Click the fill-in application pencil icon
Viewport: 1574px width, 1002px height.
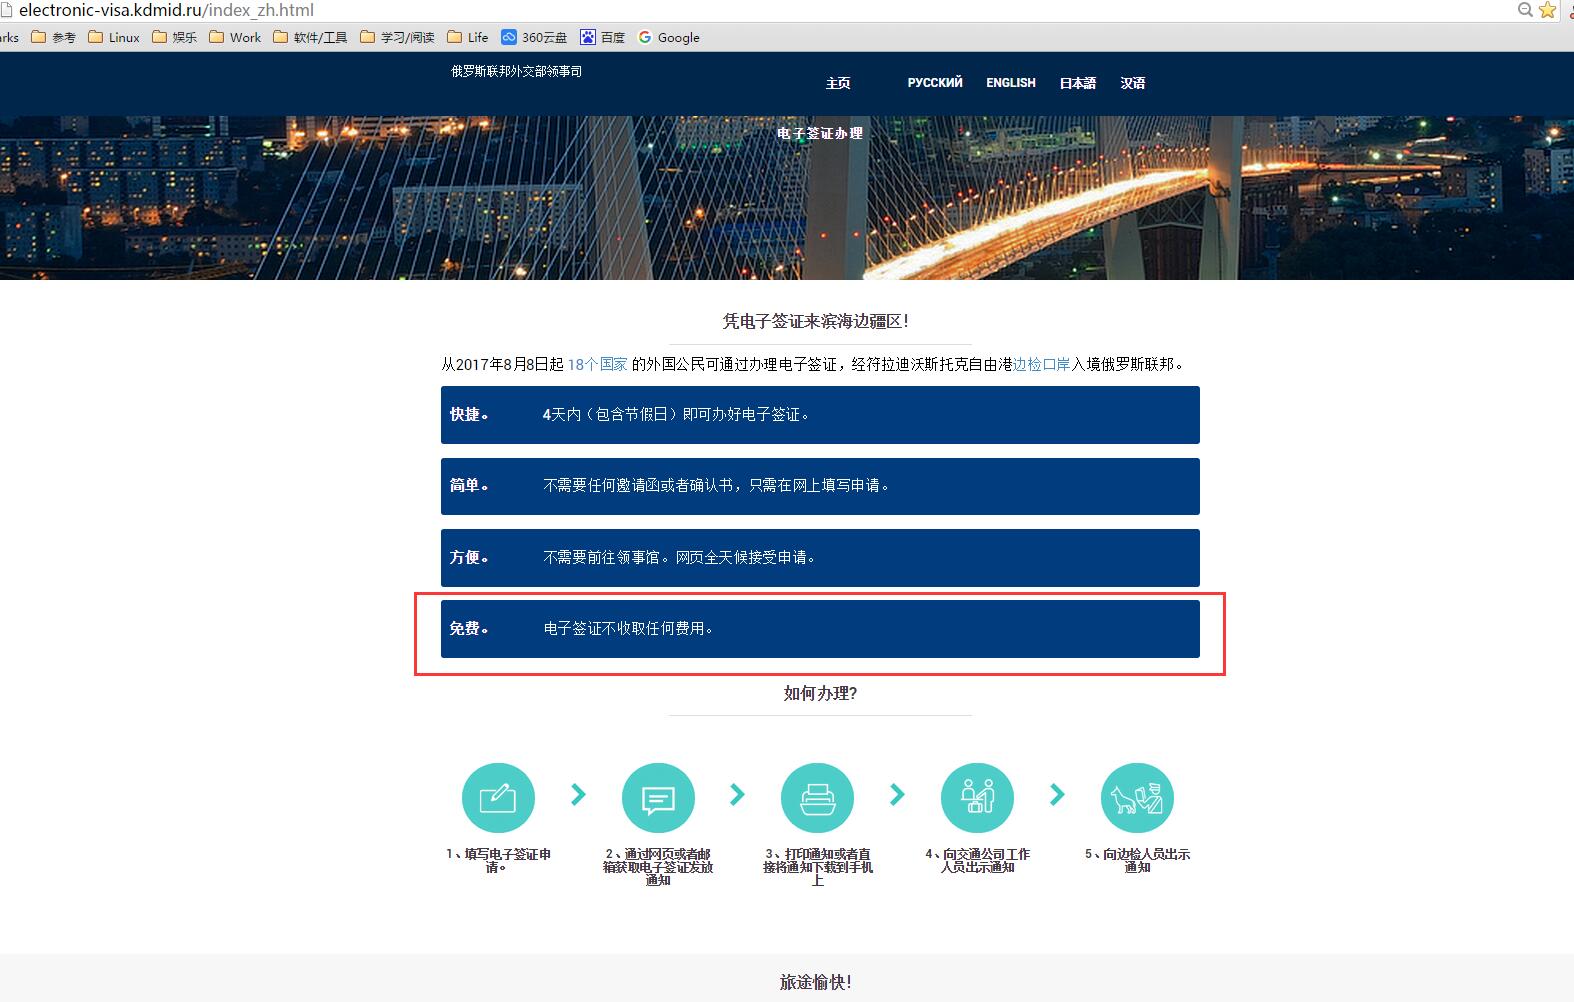click(x=498, y=798)
